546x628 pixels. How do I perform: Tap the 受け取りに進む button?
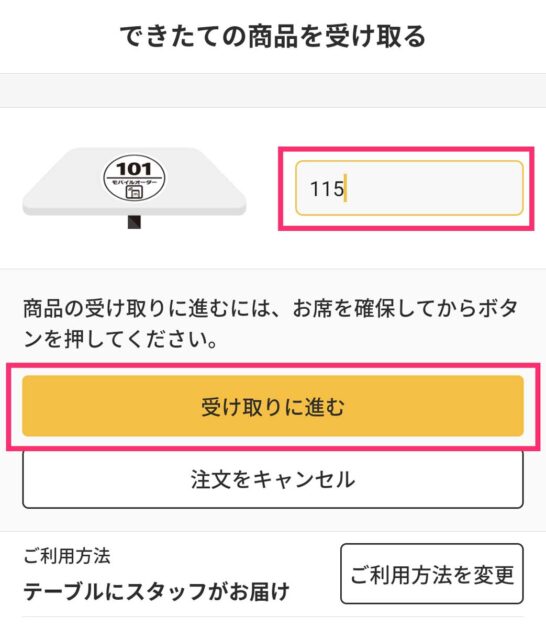pyautogui.click(x=273, y=406)
